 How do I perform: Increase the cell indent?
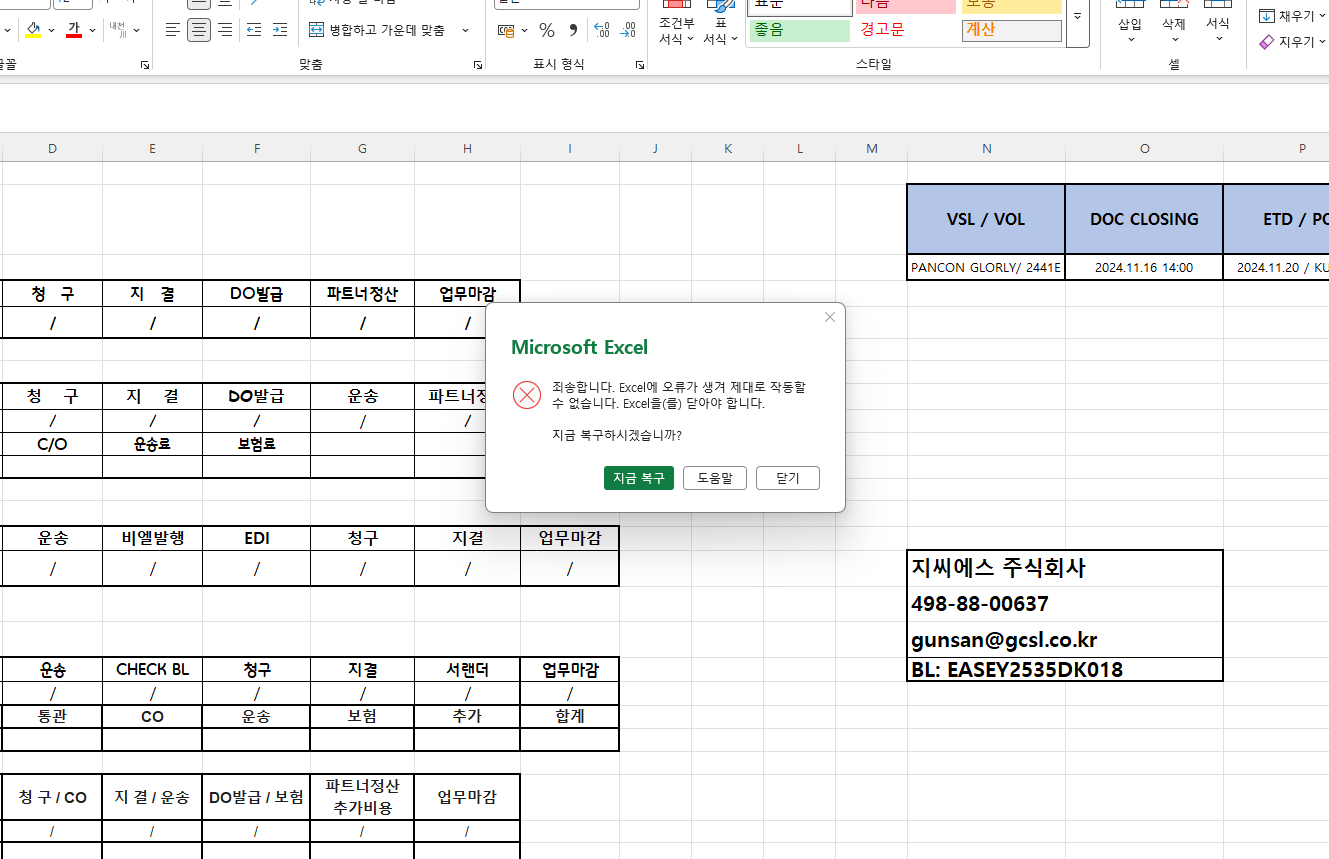(x=280, y=30)
